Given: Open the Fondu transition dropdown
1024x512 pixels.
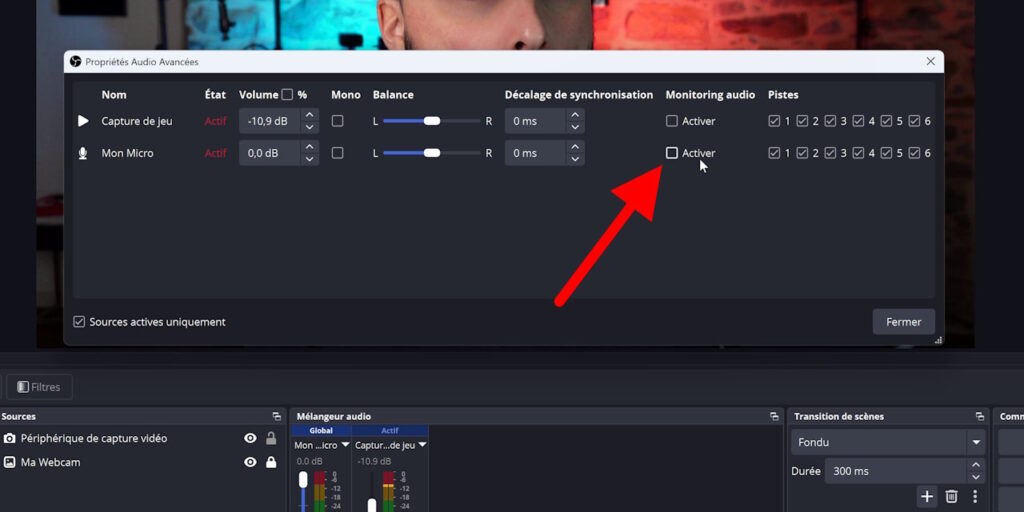Looking at the screenshot, I should (888, 442).
